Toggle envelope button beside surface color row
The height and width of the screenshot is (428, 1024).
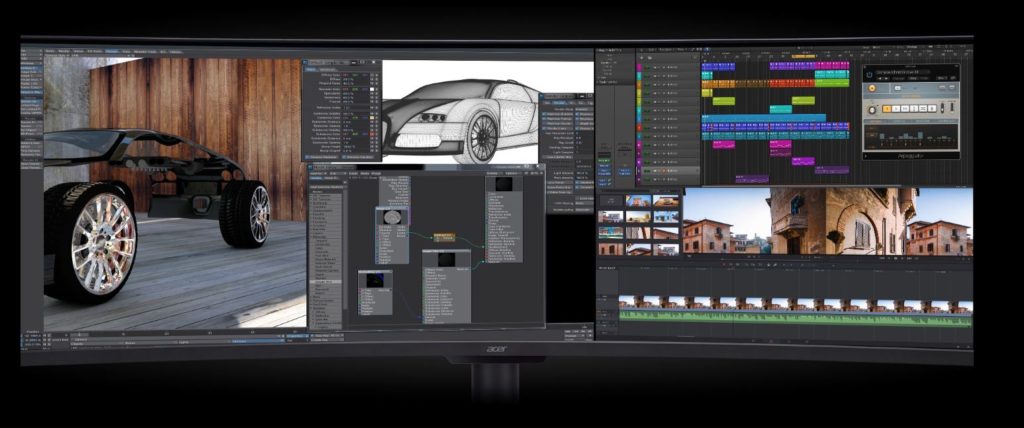pyautogui.click(x=373, y=74)
